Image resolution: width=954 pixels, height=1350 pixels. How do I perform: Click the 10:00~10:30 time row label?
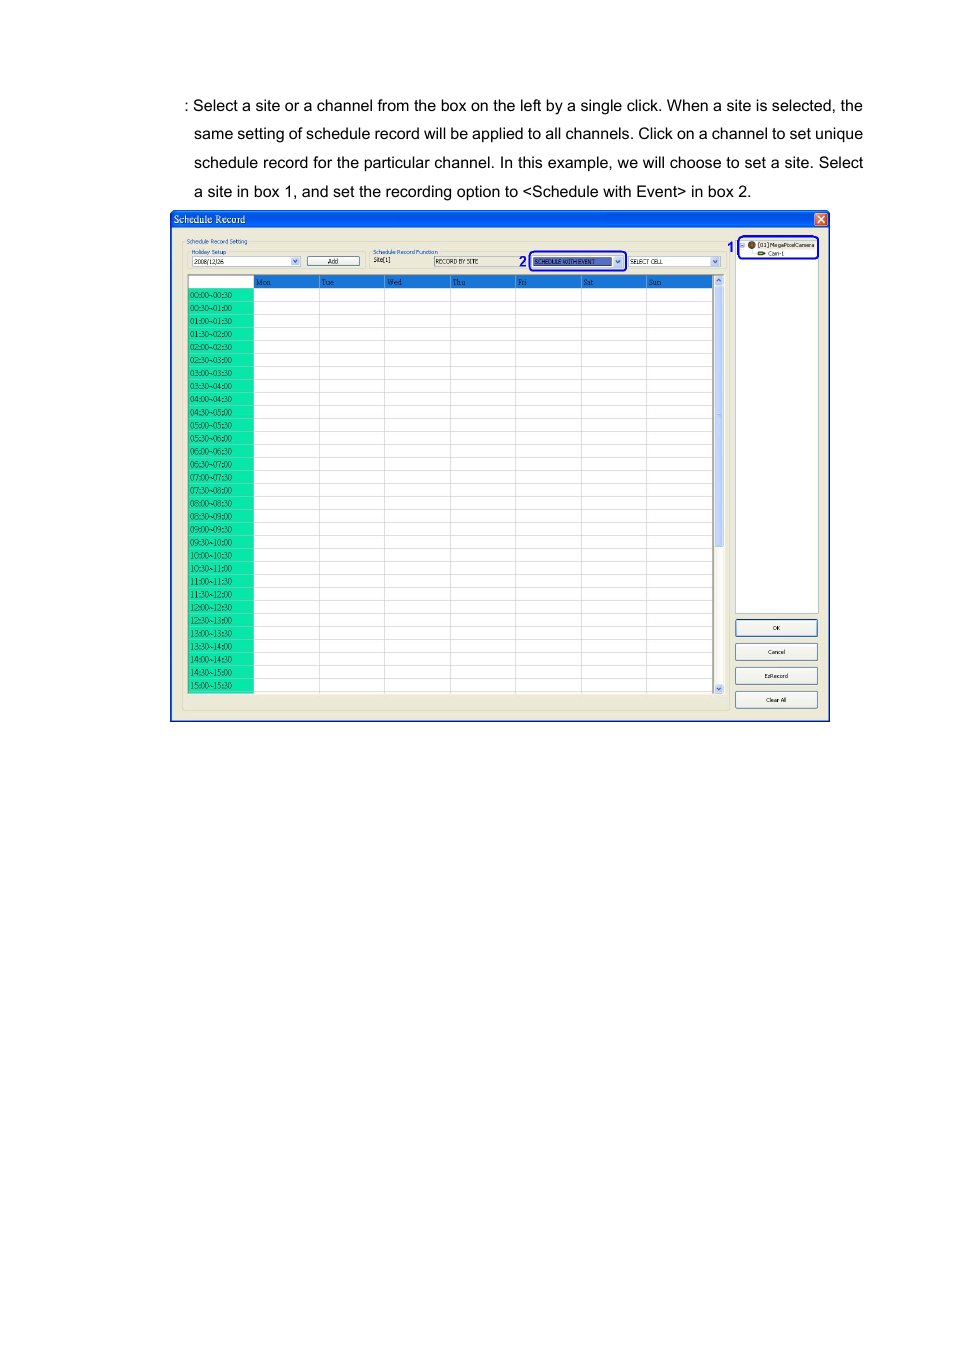[x=221, y=555]
